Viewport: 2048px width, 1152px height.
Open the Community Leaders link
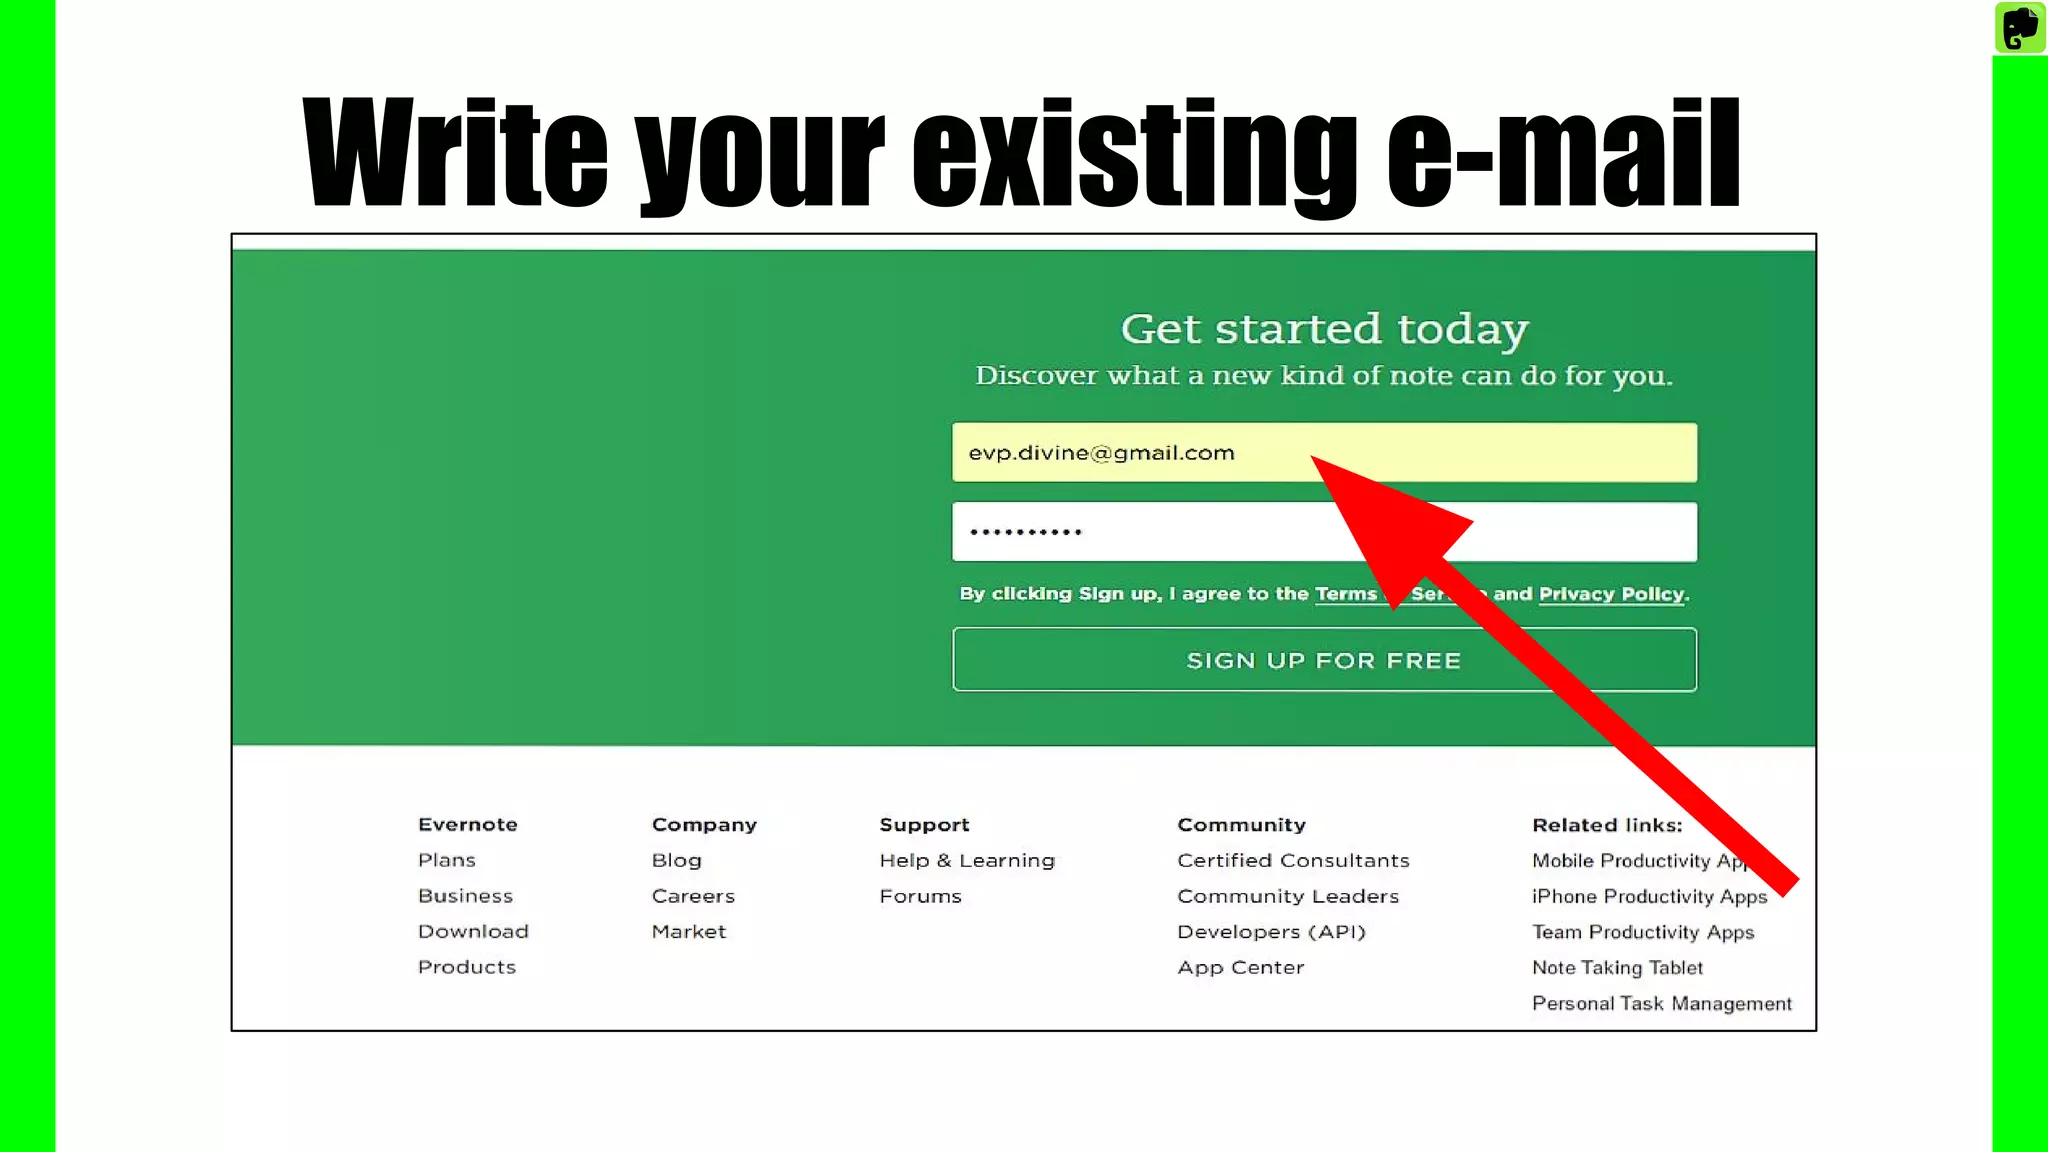pos(1288,896)
